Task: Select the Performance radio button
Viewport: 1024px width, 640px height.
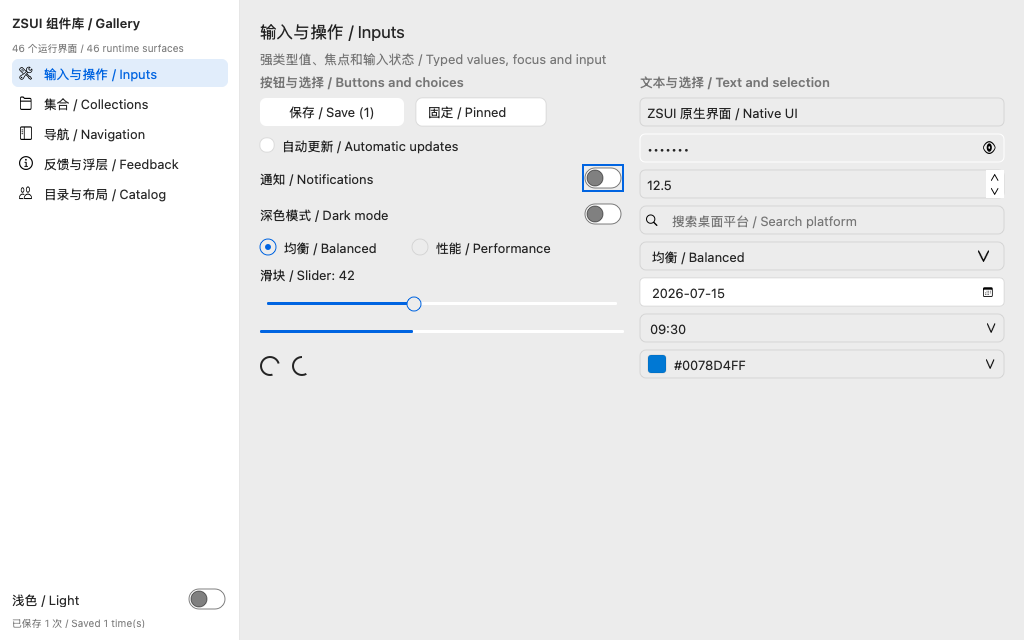Action: pos(420,247)
